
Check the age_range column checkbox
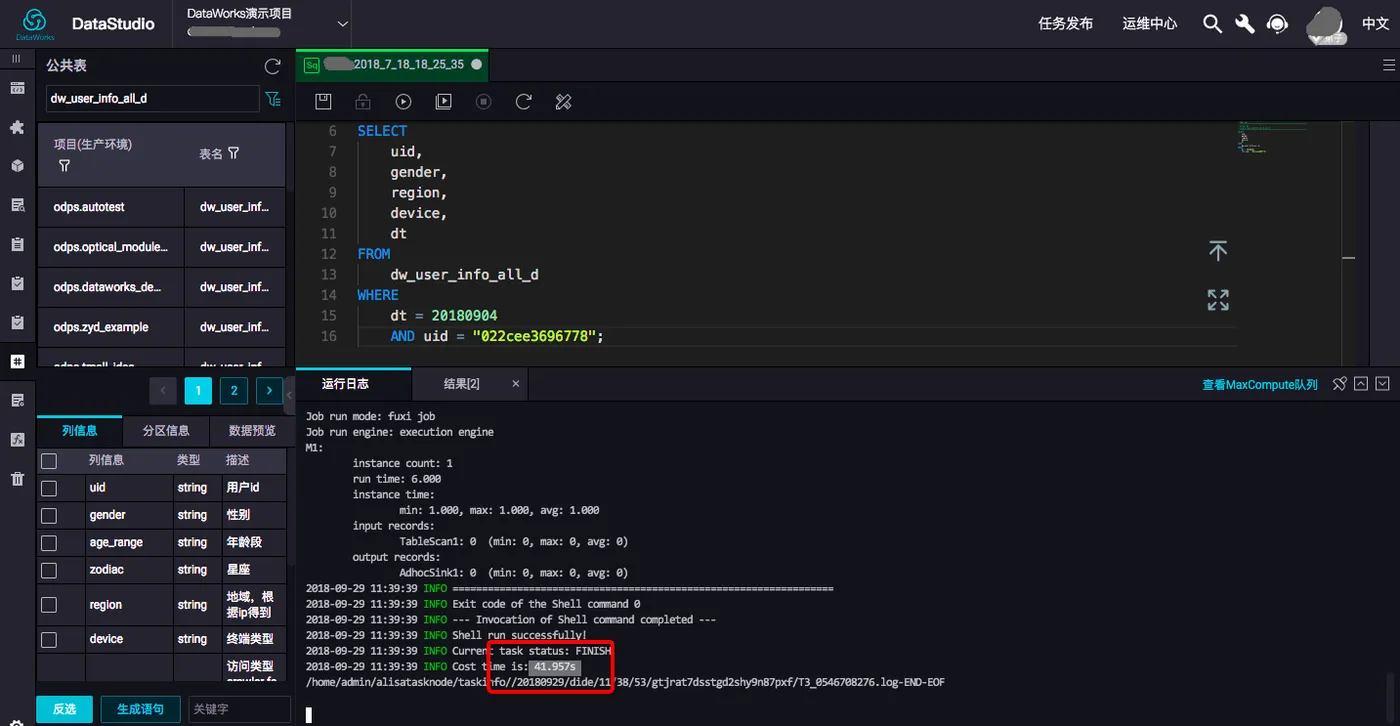pyautogui.click(x=49, y=543)
